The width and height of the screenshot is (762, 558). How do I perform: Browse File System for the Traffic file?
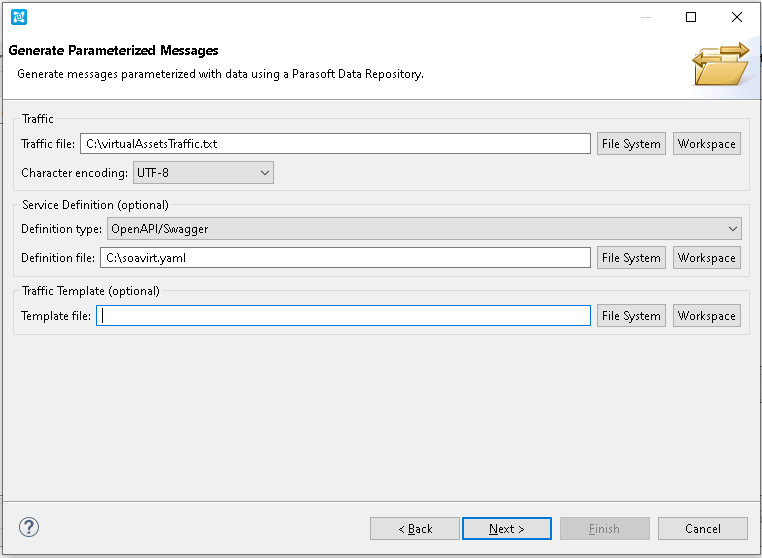(631, 144)
